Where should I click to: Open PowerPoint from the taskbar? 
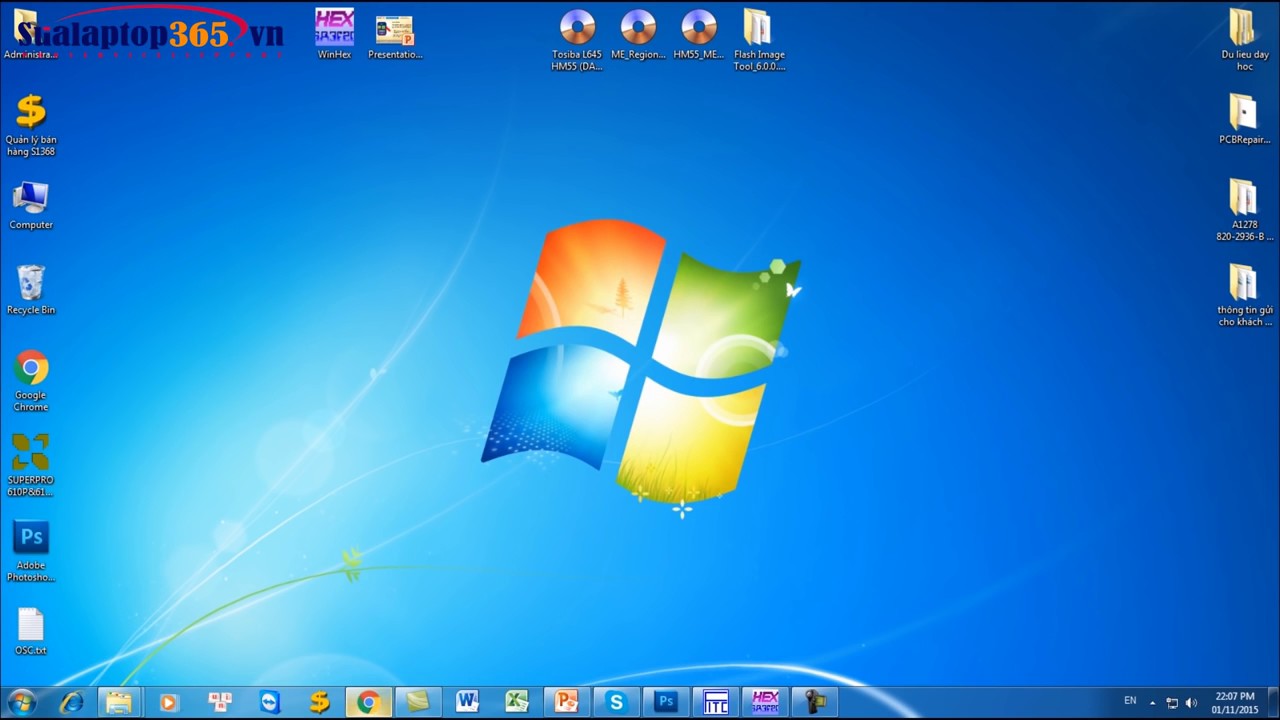point(566,702)
